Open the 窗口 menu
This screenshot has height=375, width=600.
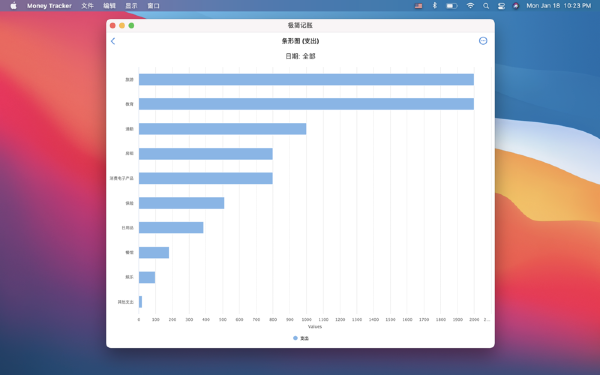click(153, 6)
